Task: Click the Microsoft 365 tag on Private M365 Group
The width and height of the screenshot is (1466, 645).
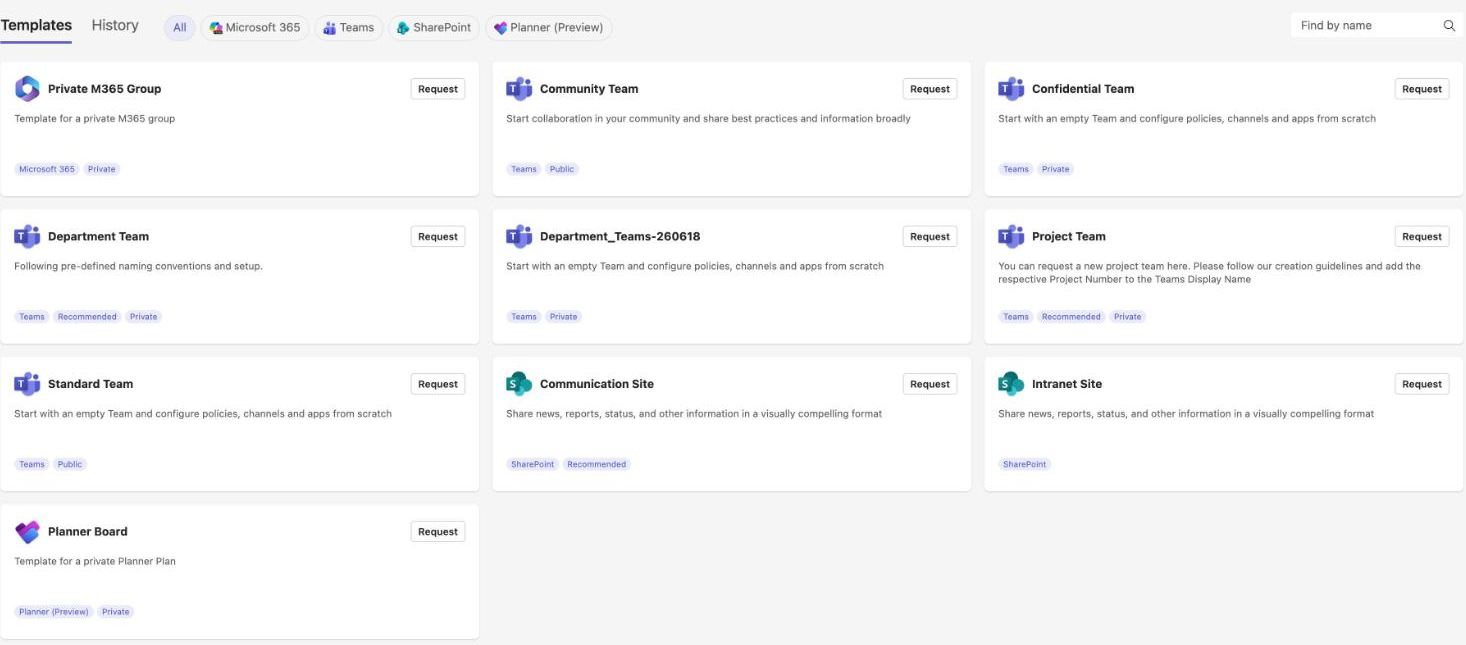Action: point(47,169)
